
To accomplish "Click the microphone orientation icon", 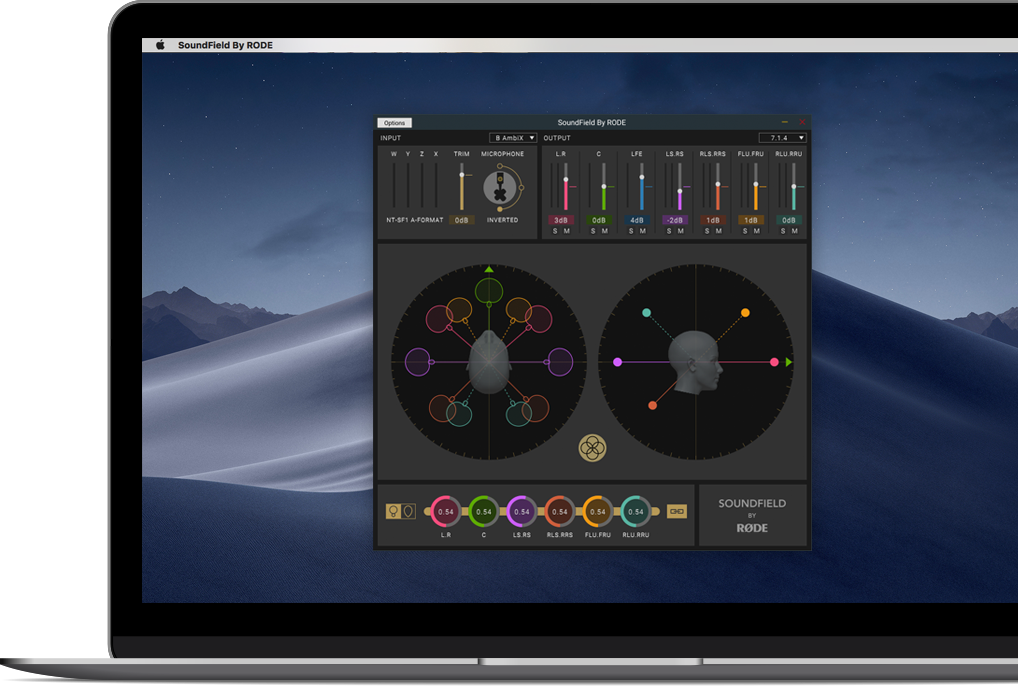I will tap(500, 188).
